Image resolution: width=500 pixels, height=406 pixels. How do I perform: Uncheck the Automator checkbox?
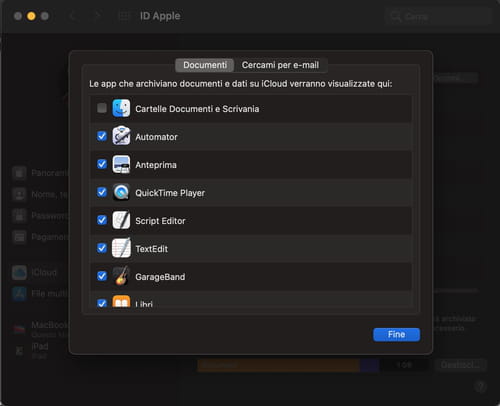click(x=102, y=136)
